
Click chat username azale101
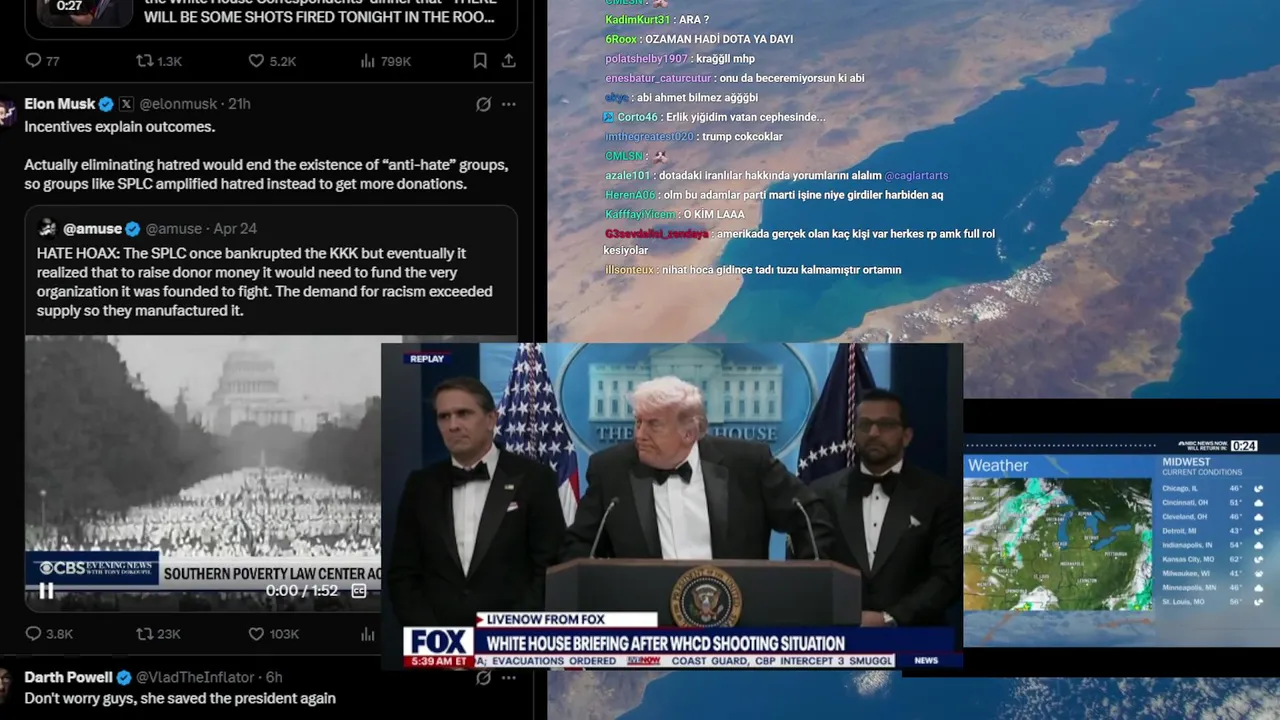[x=627, y=176]
